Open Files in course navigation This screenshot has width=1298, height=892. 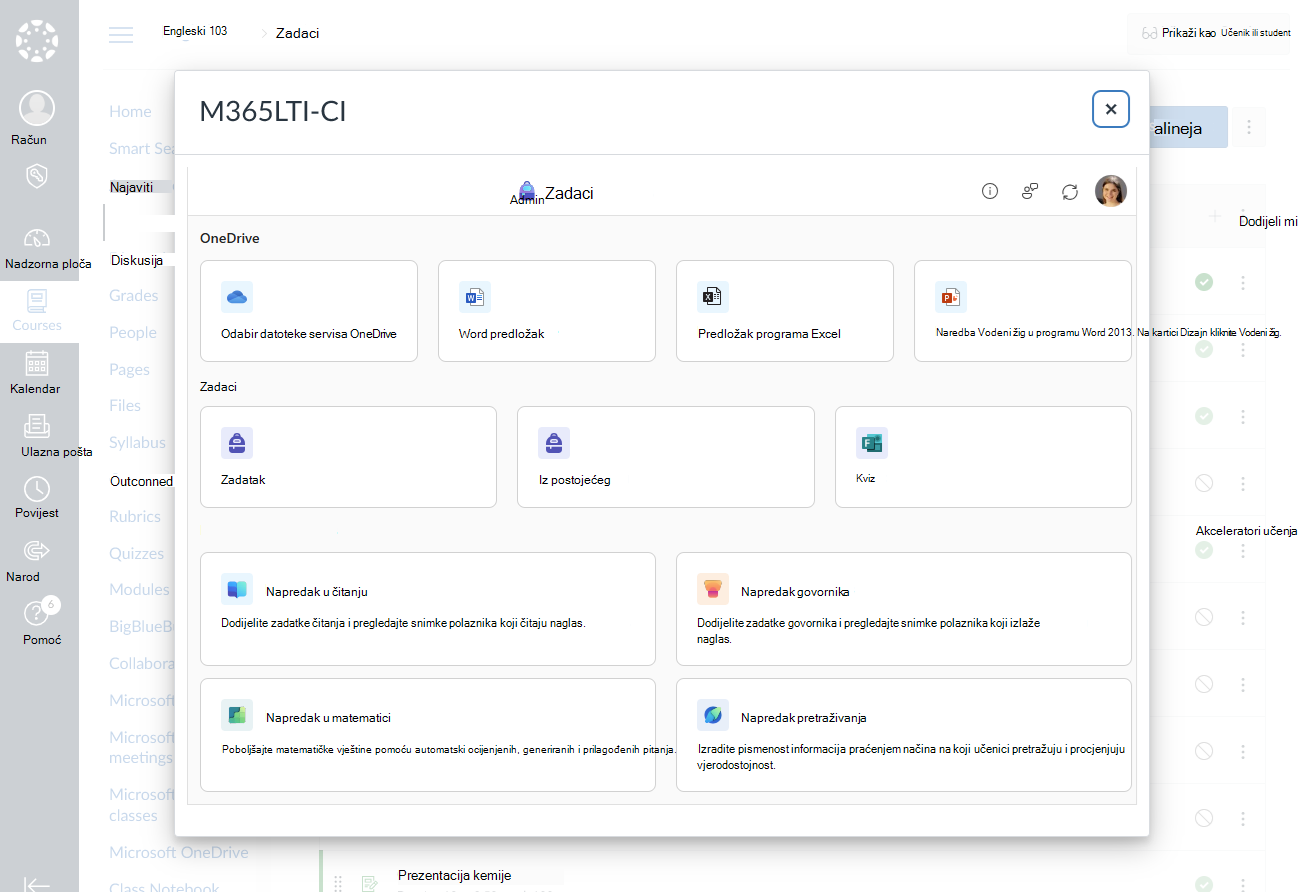click(x=125, y=406)
